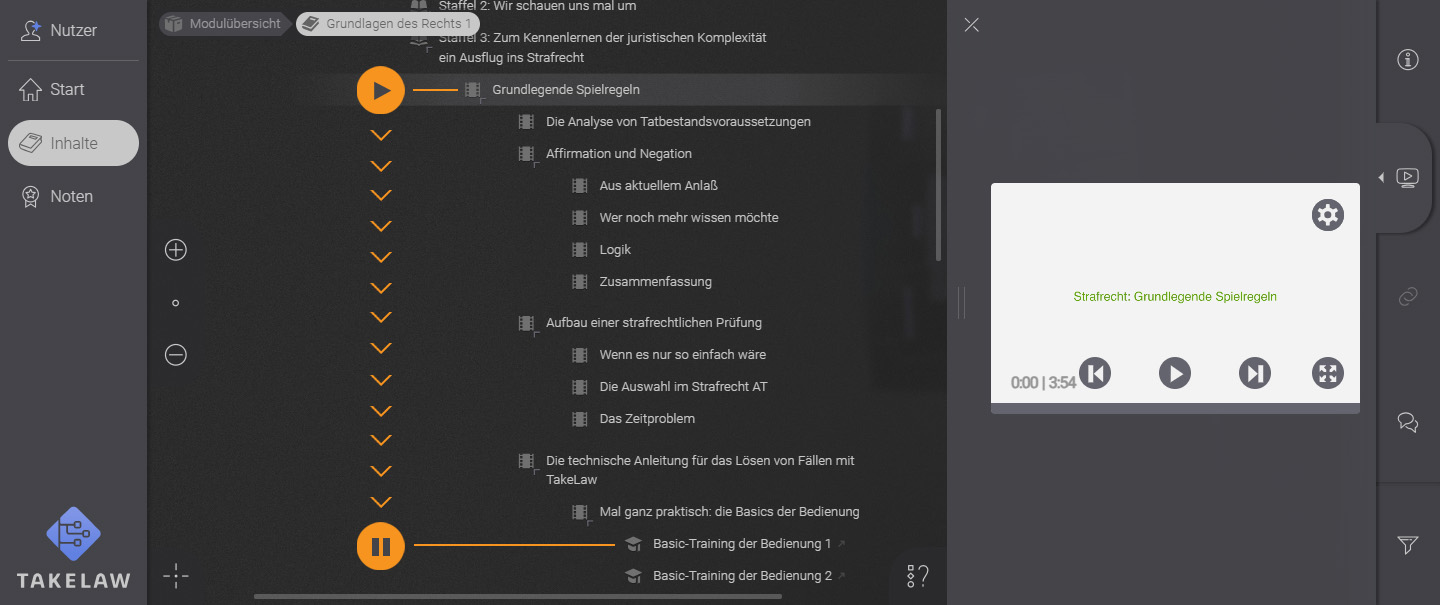Open video player settings gear
The width and height of the screenshot is (1440, 605).
(1328, 214)
